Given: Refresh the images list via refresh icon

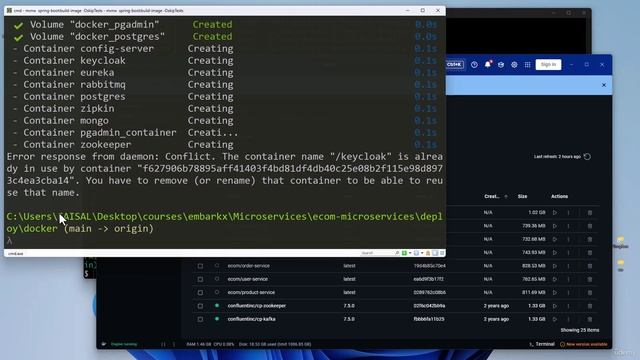Looking at the screenshot, I should click(x=587, y=156).
